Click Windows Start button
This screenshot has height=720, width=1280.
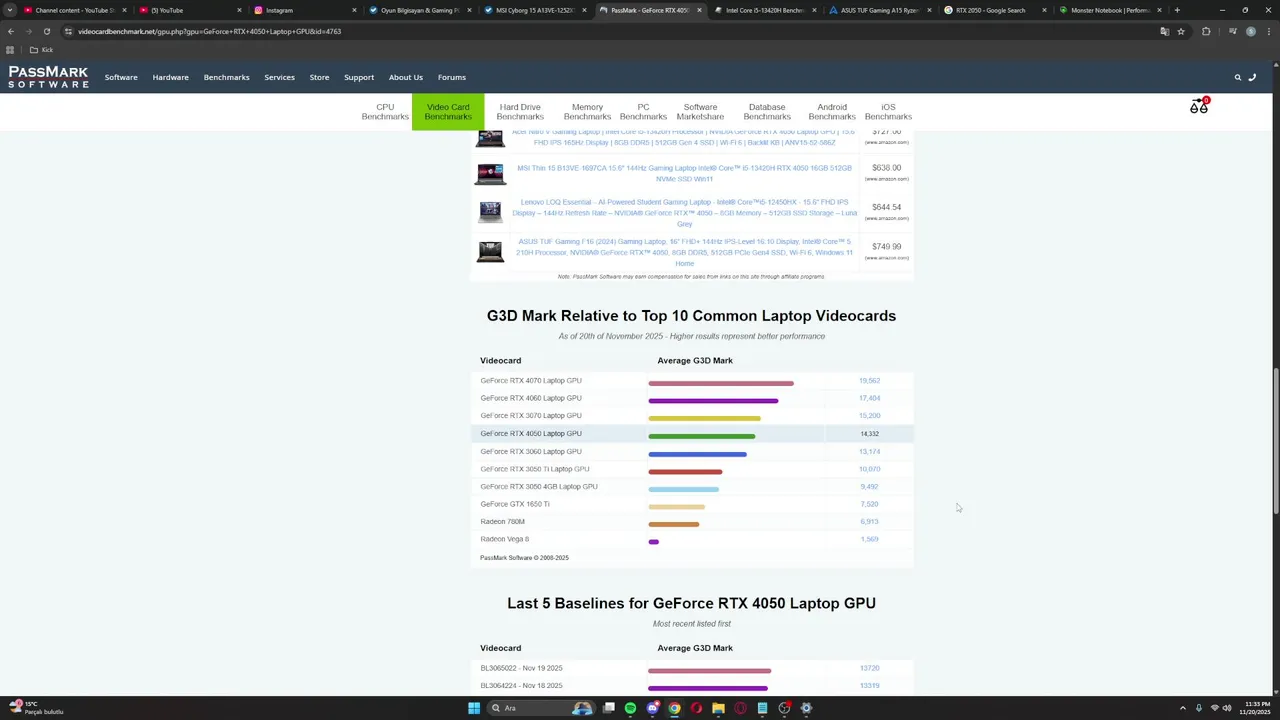(x=474, y=708)
